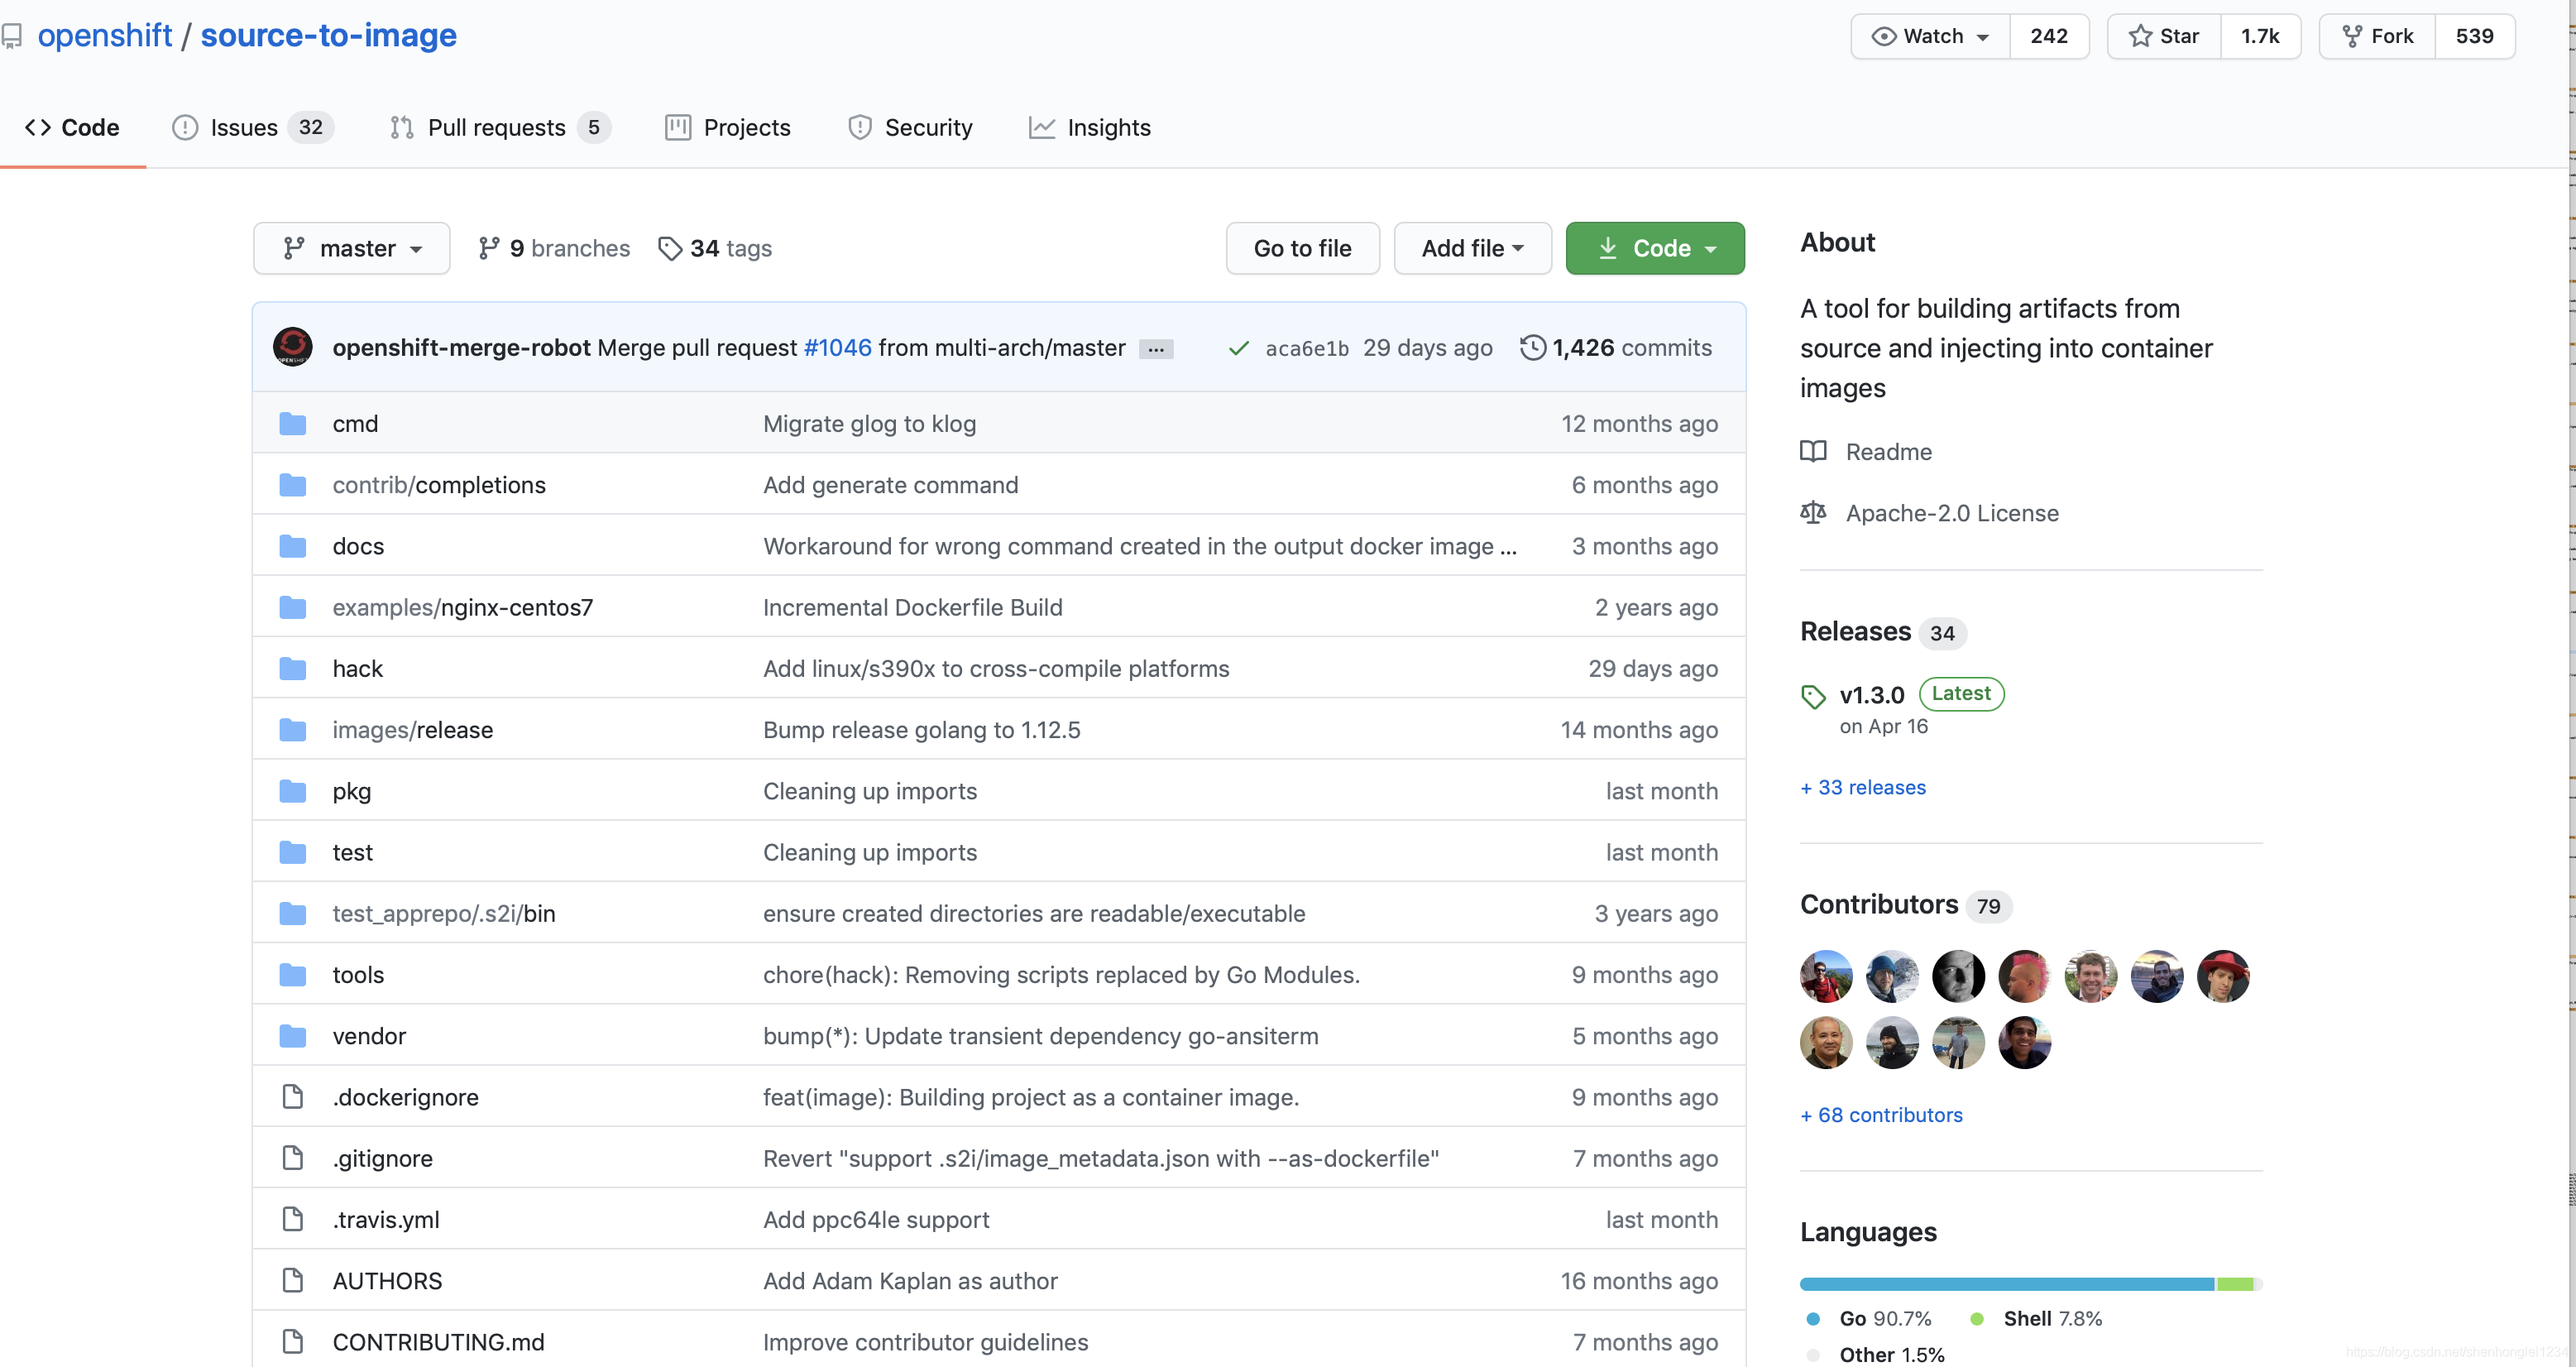Open the + 68 contributors link
Viewport: 2576px width, 1367px height.
[1881, 1115]
